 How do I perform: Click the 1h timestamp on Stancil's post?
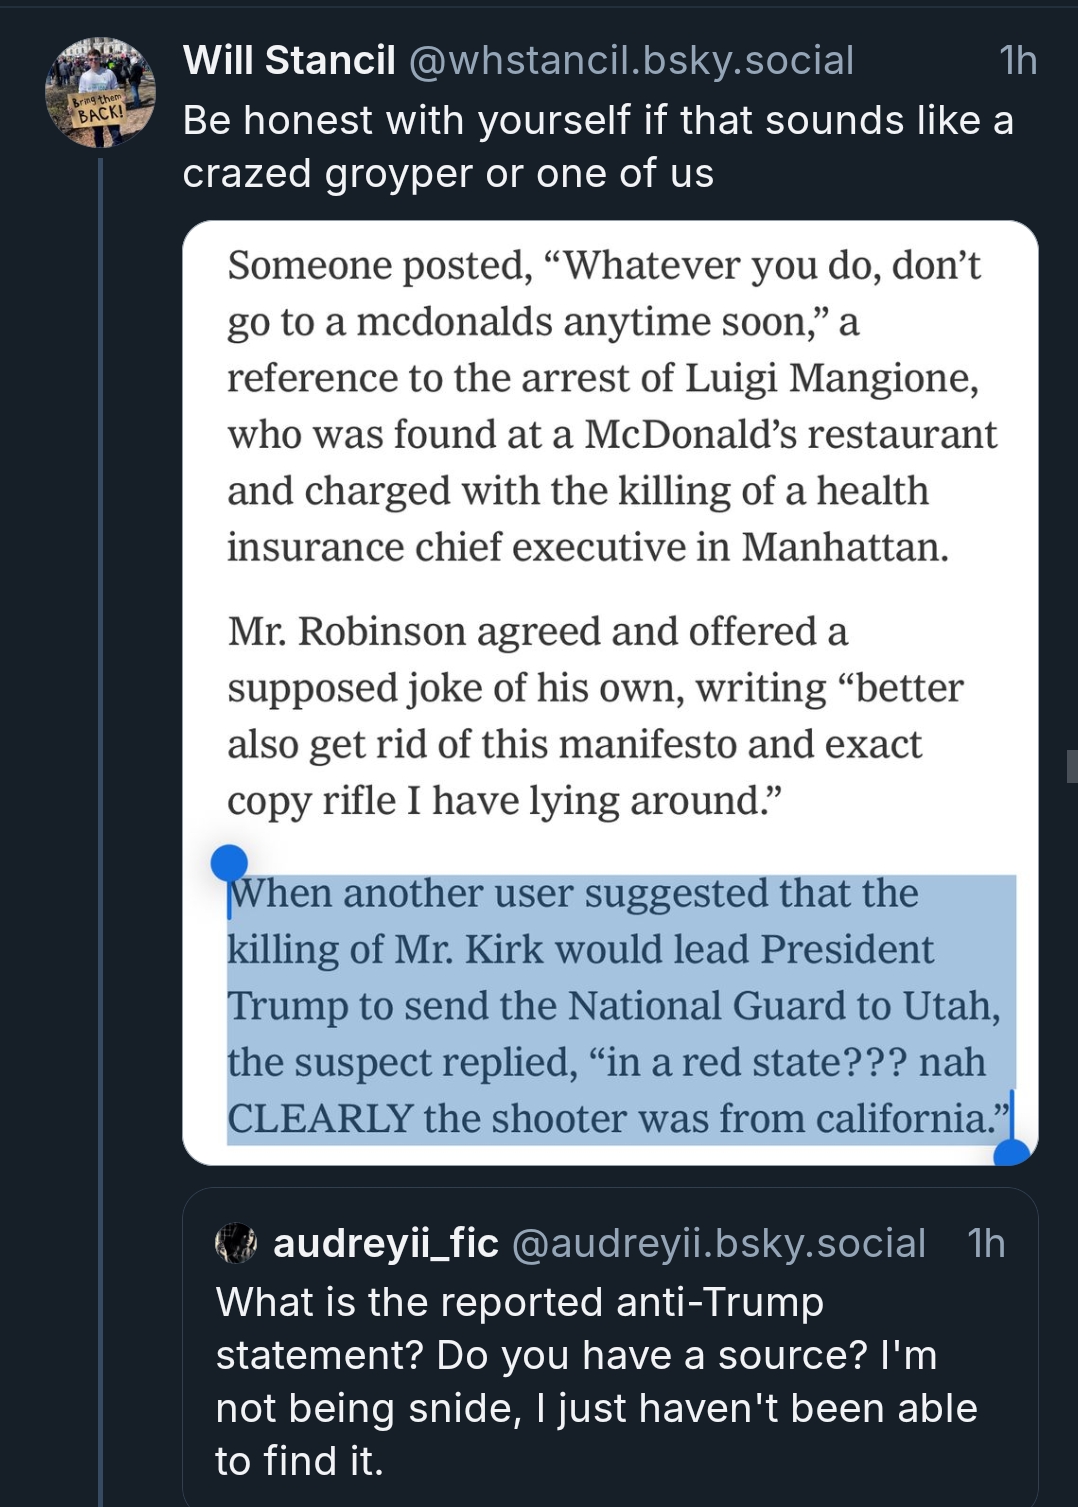pyautogui.click(x=1018, y=61)
